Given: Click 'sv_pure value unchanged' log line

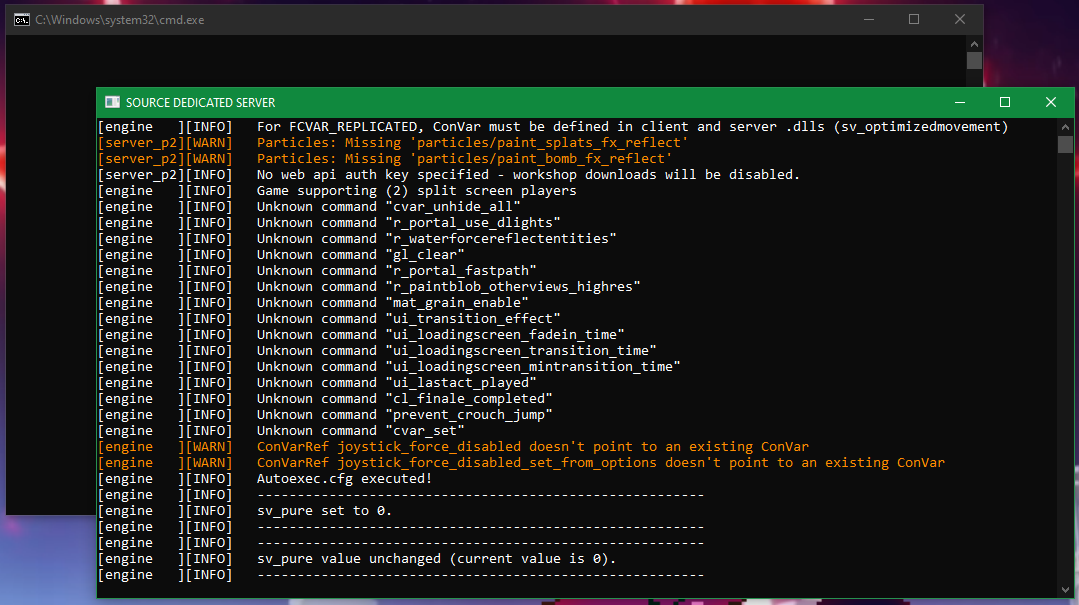Looking at the screenshot, I should pyautogui.click(x=357, y=559).
